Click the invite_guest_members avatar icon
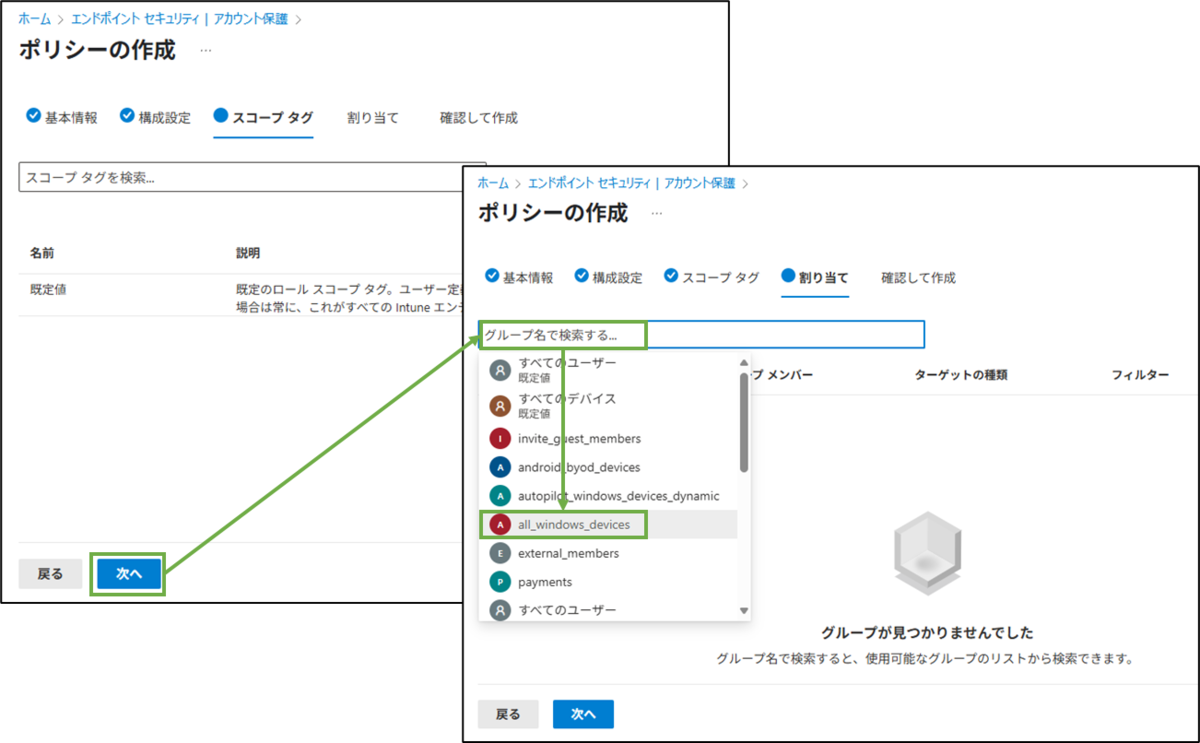Screen dimensions: 1200x743 (500, 438)
